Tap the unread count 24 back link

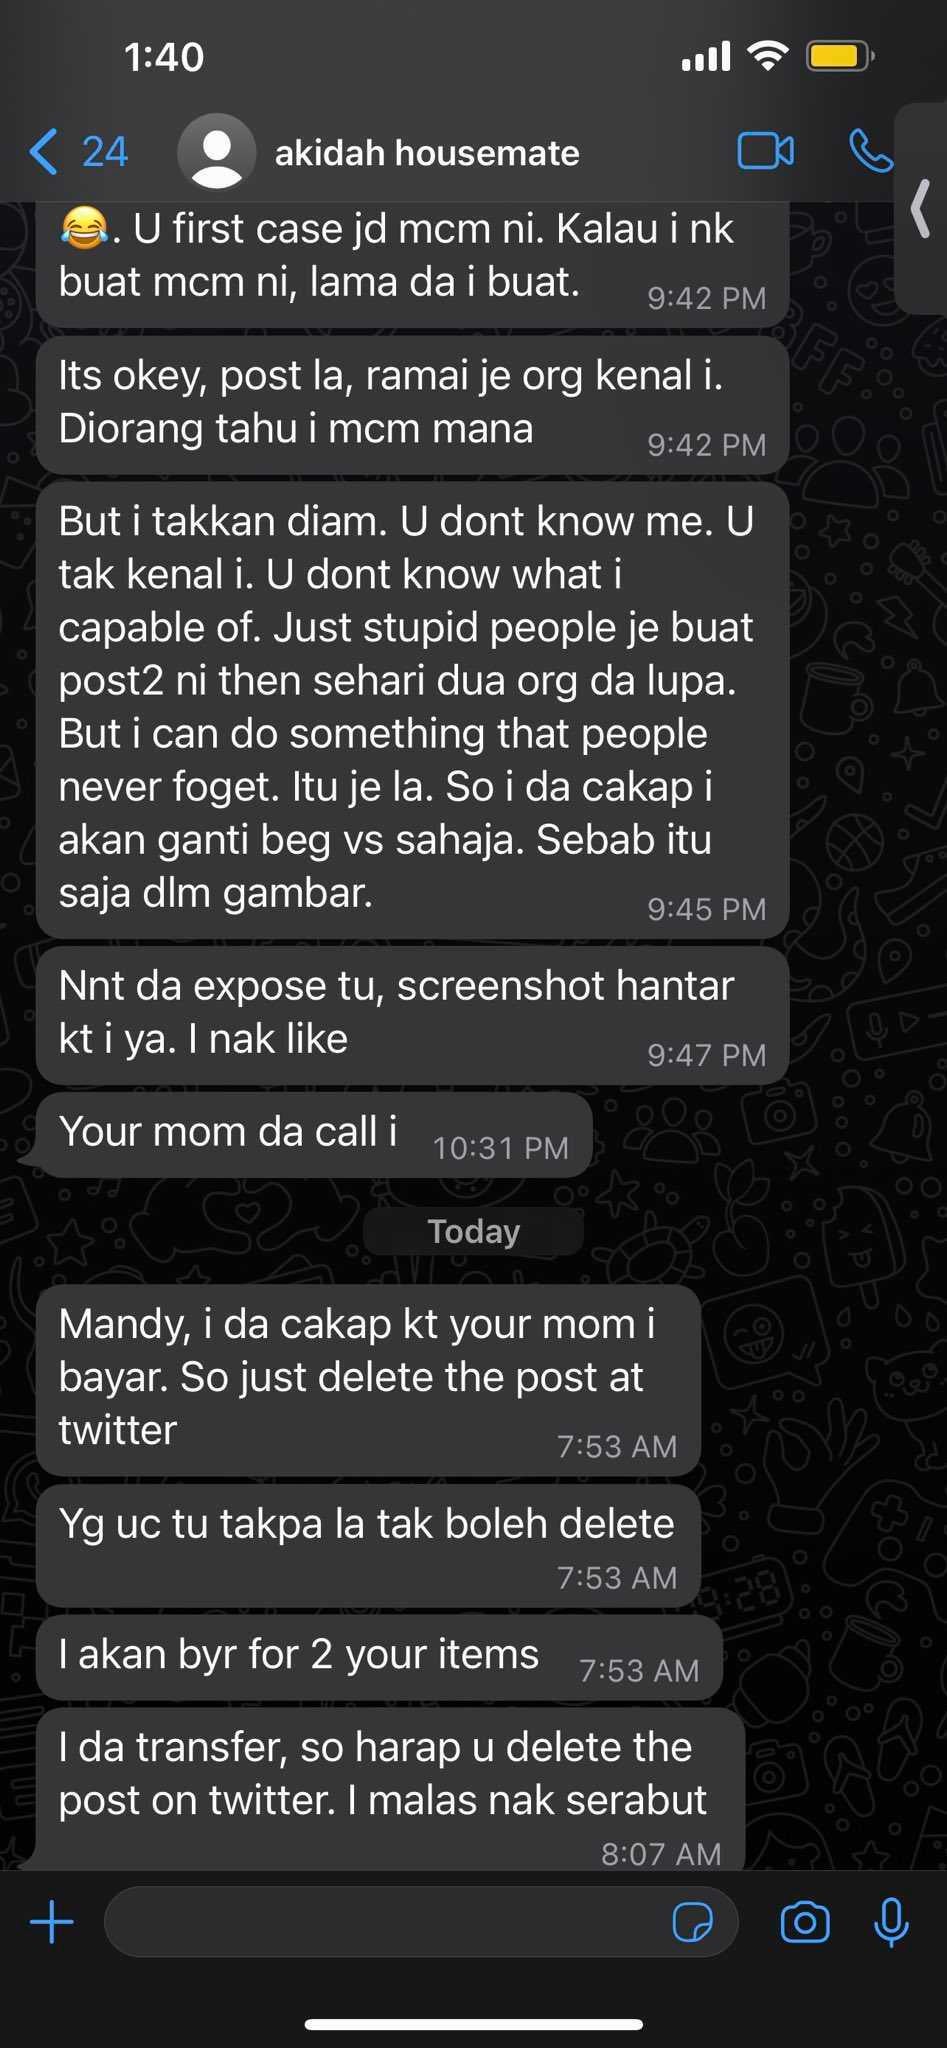[x=105, y=153]
